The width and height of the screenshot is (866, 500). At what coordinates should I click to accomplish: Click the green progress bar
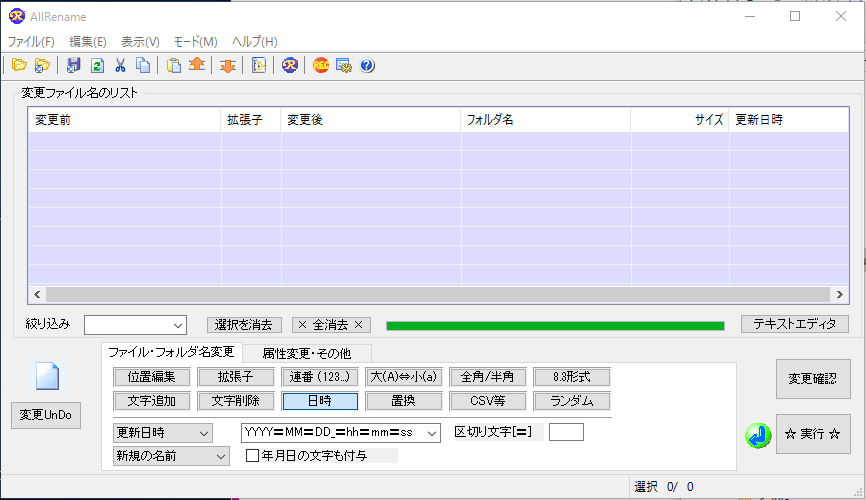pos(555,325)
